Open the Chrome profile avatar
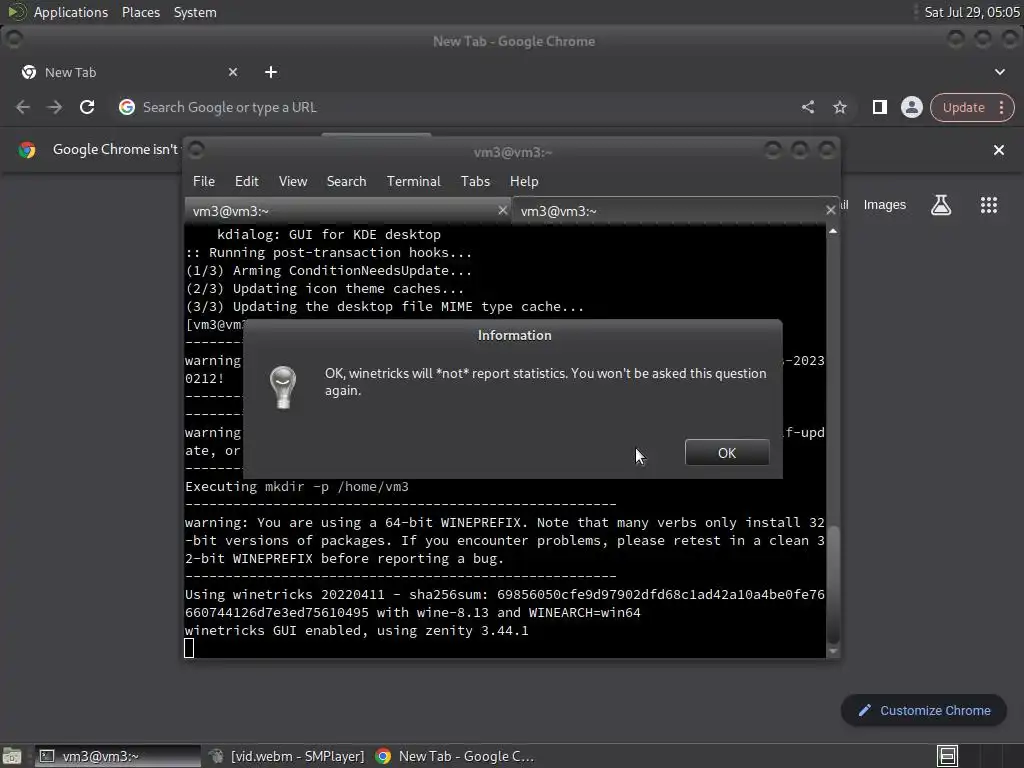Screen dimensions: 1024x768 pos(912,107)
